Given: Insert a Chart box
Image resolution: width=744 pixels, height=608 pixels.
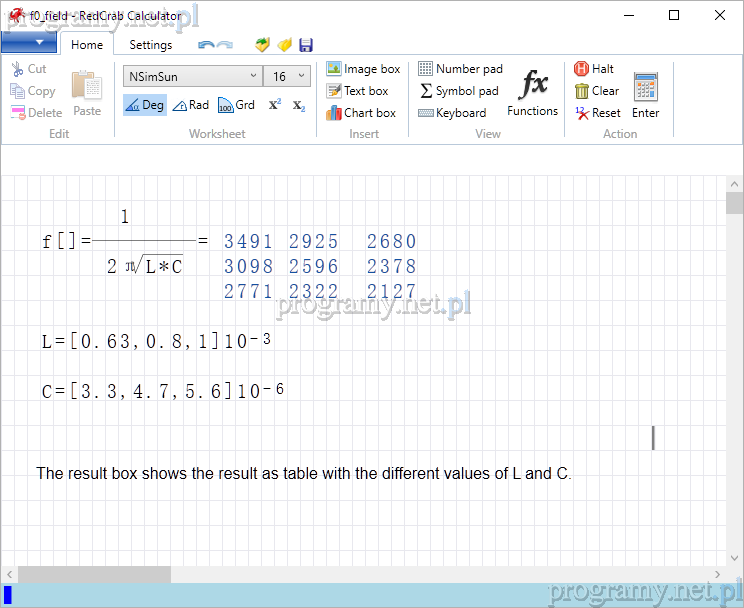Looking at the screenshot, I should [x=361, y=113].
